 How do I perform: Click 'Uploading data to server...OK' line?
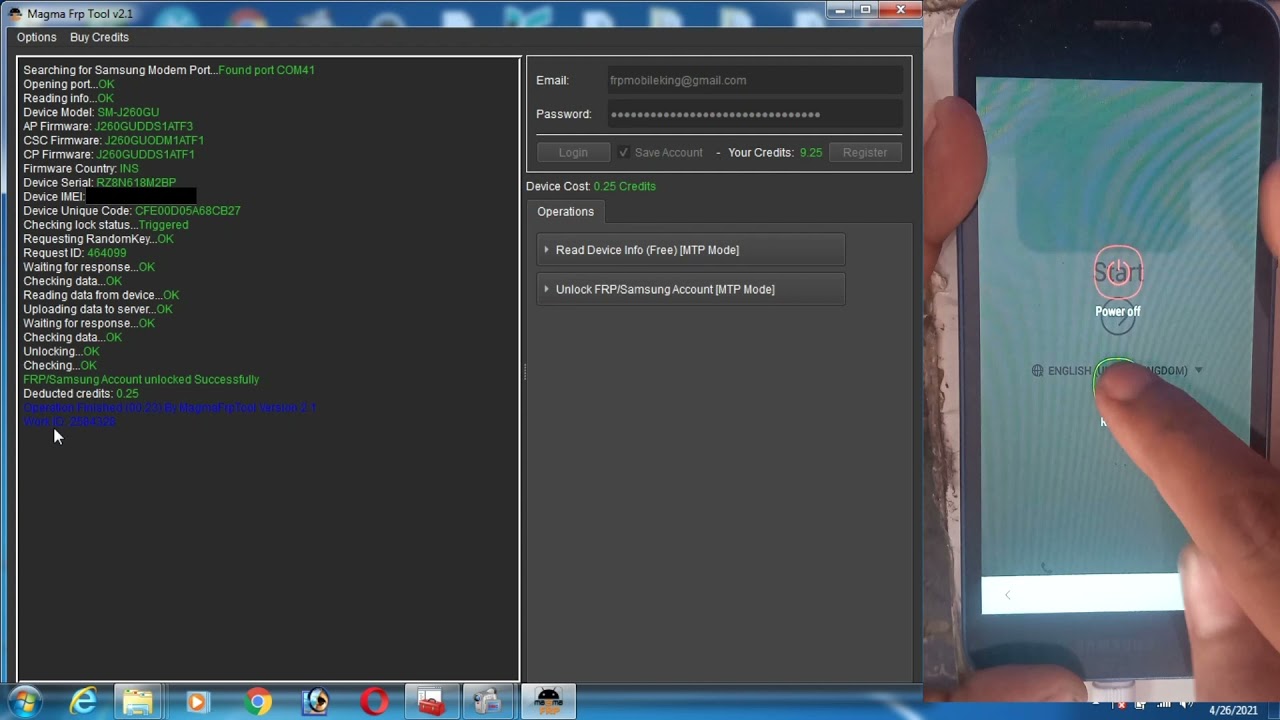coord(98,308)
